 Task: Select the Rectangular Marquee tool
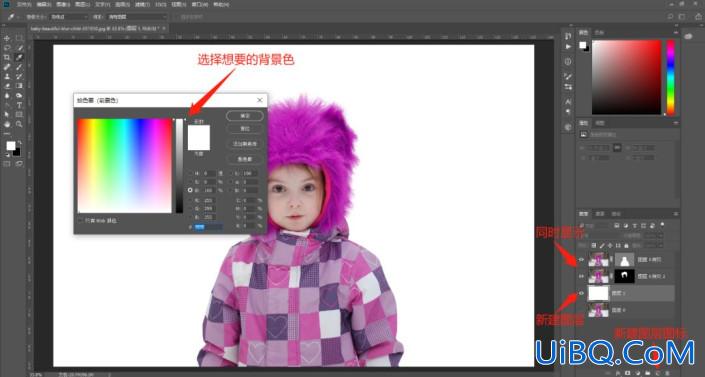[x=19, y=38]
